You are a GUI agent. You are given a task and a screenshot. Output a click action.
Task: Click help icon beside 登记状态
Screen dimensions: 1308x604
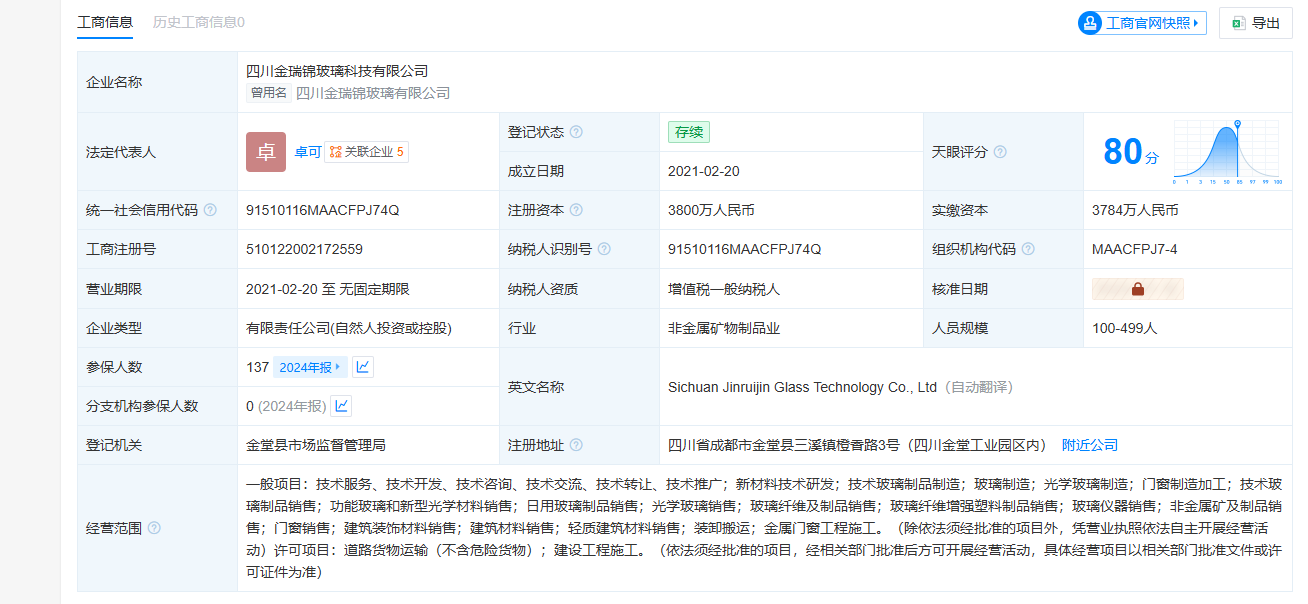coord(577,132)
